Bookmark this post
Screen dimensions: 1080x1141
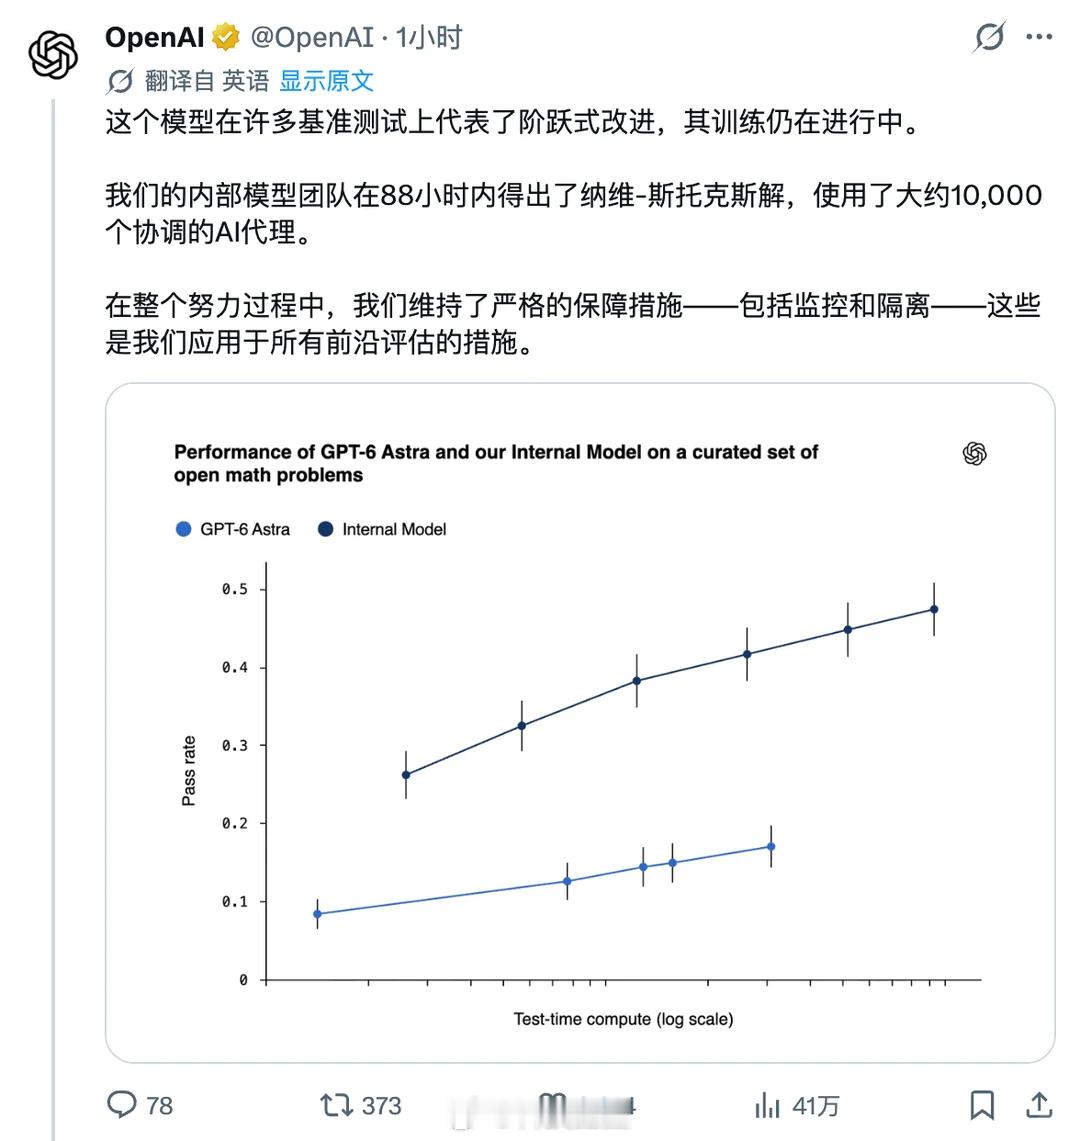click(x=982, y=1105)
